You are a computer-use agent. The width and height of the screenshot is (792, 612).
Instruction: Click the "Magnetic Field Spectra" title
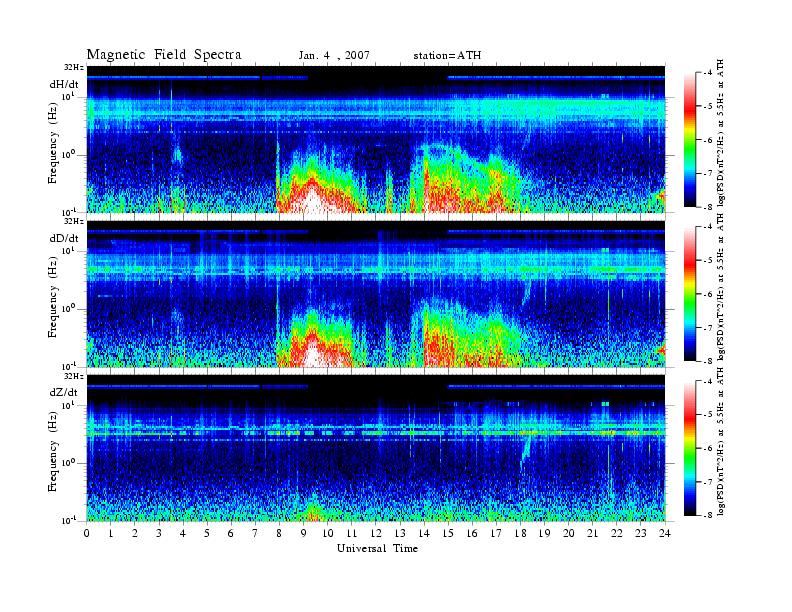164,55
